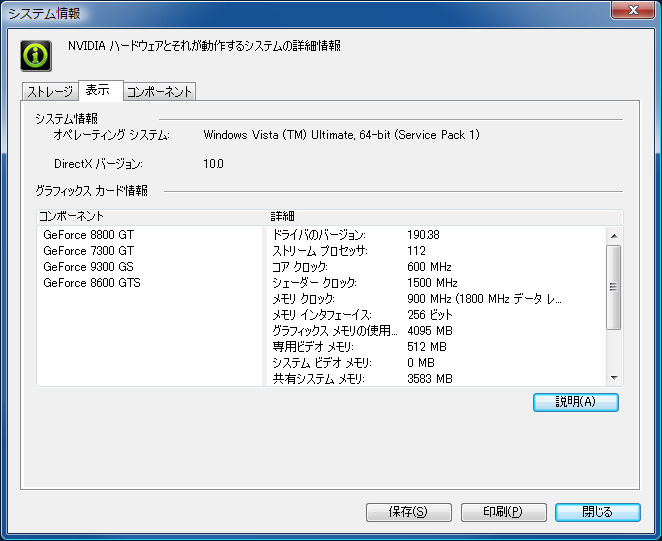Click the コア クロック row label
Screen dimensions: 662x541
[x=300, y=267]
